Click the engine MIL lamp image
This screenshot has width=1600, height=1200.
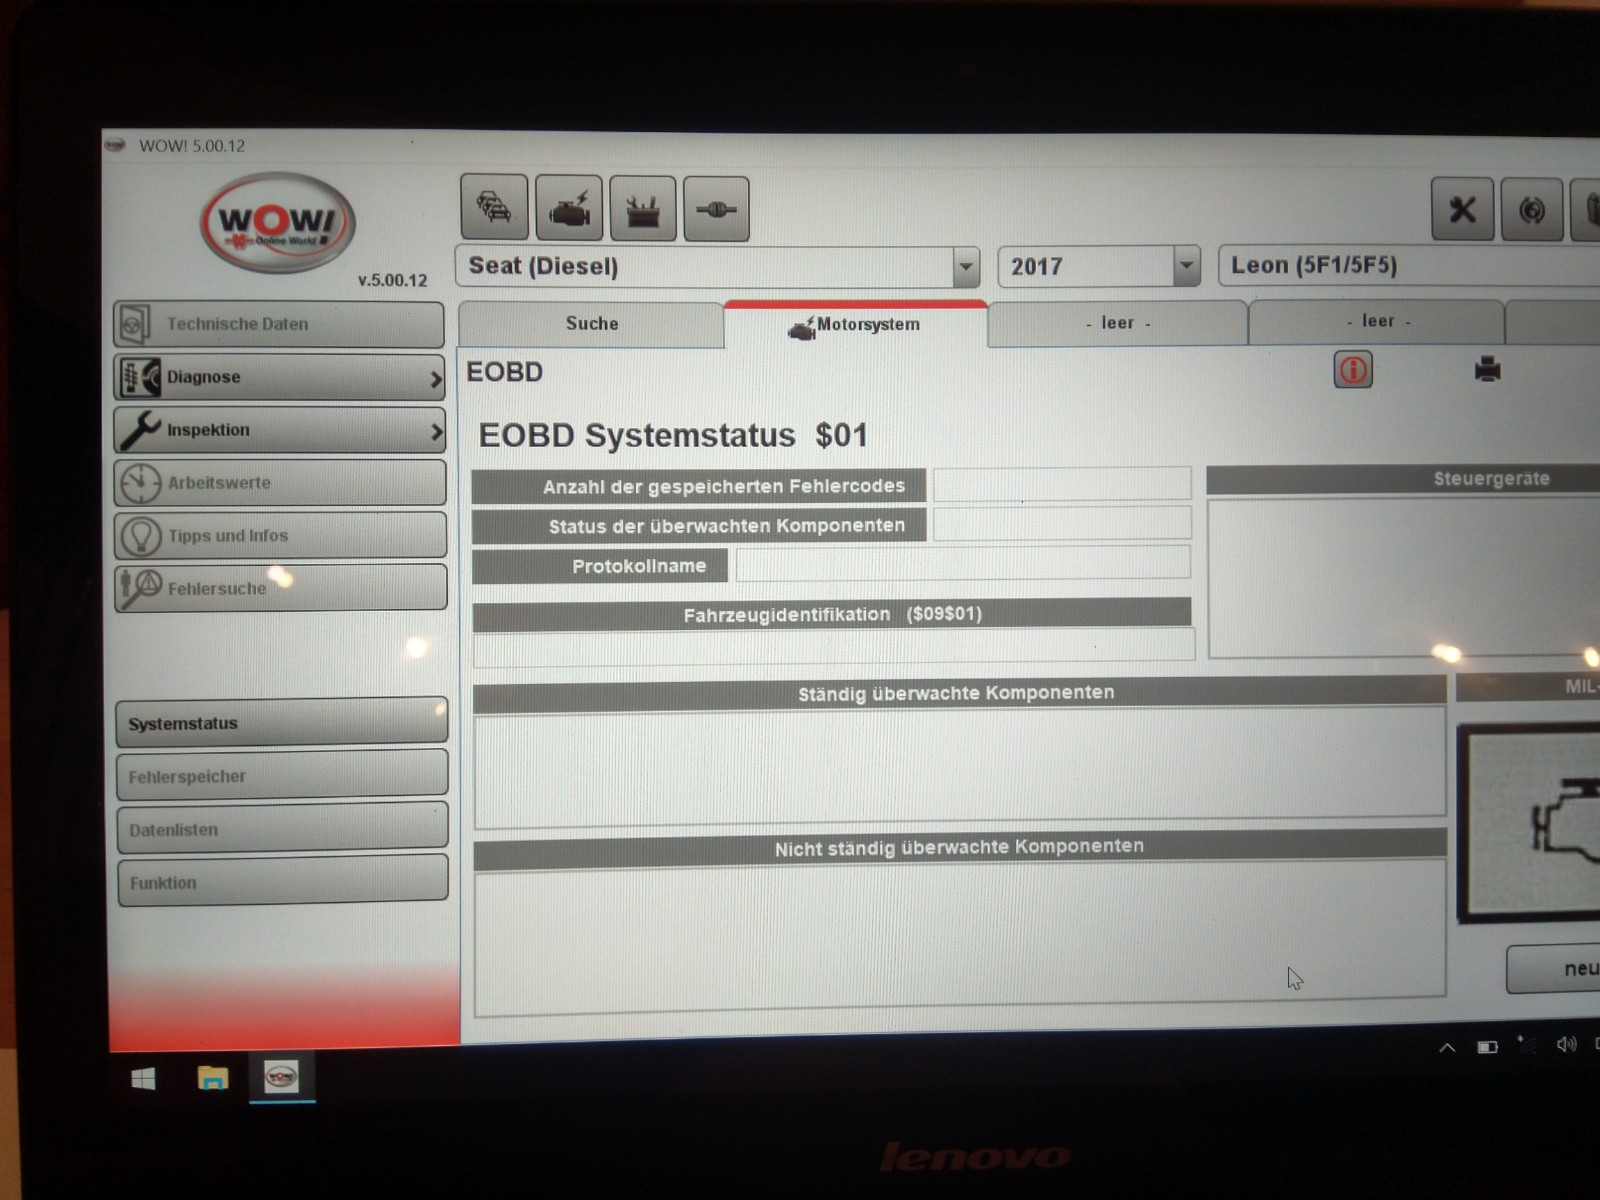pyautogui.click(x=1530, y=823)
